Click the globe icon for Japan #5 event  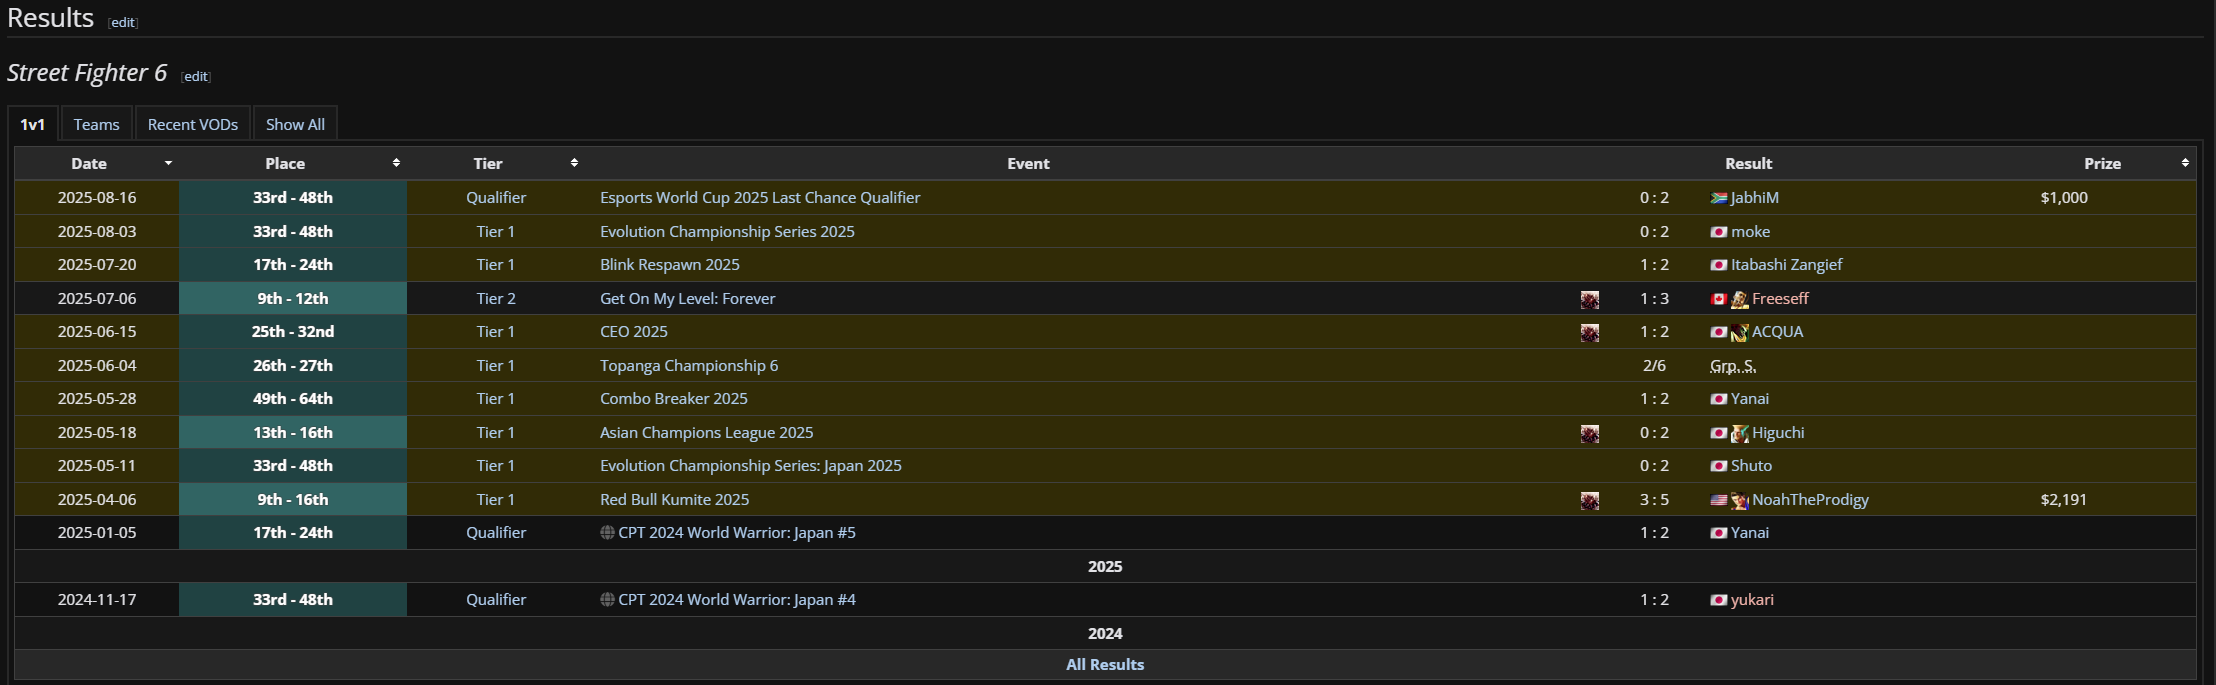607,533
